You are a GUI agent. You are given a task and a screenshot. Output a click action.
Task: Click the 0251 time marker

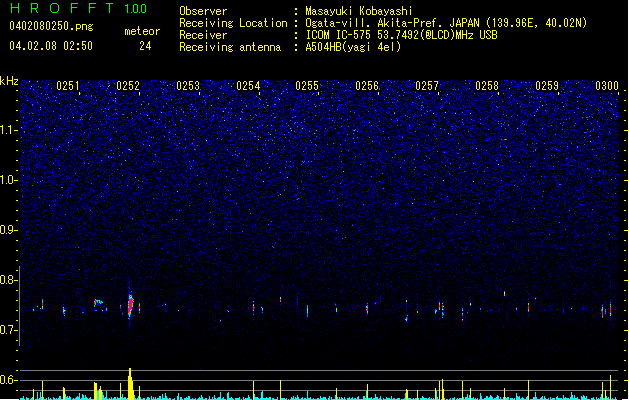point(68,86)
